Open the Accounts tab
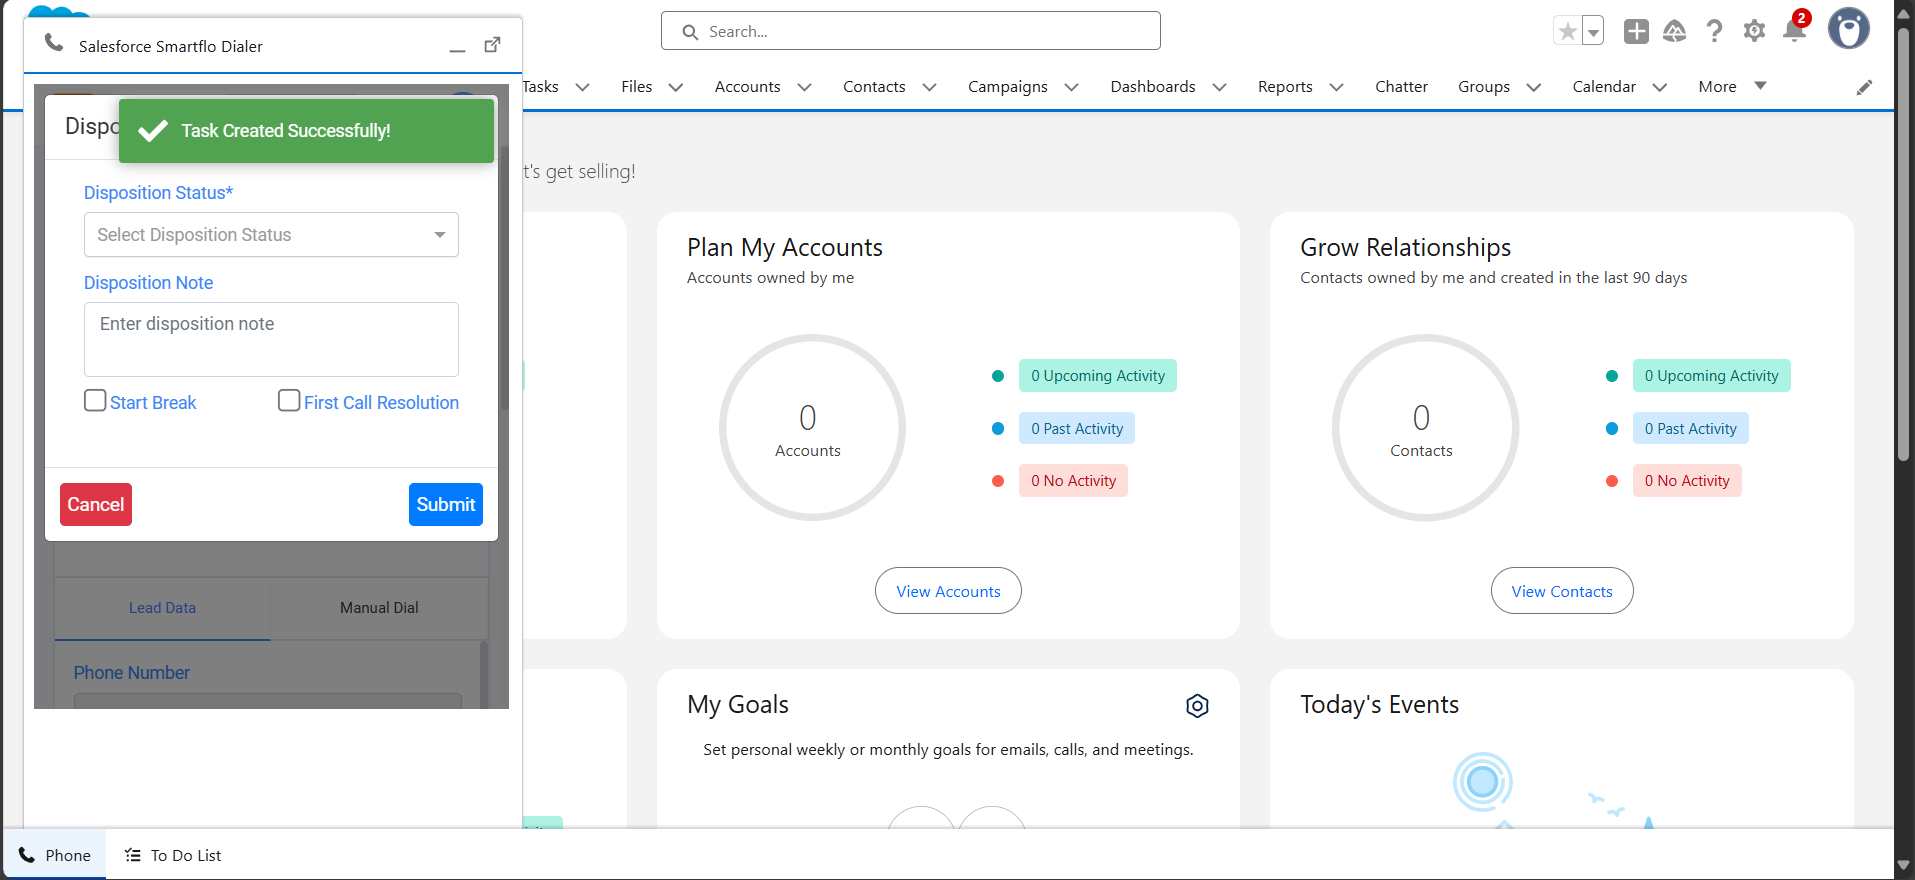The image size is (1915, 880). 747,87
